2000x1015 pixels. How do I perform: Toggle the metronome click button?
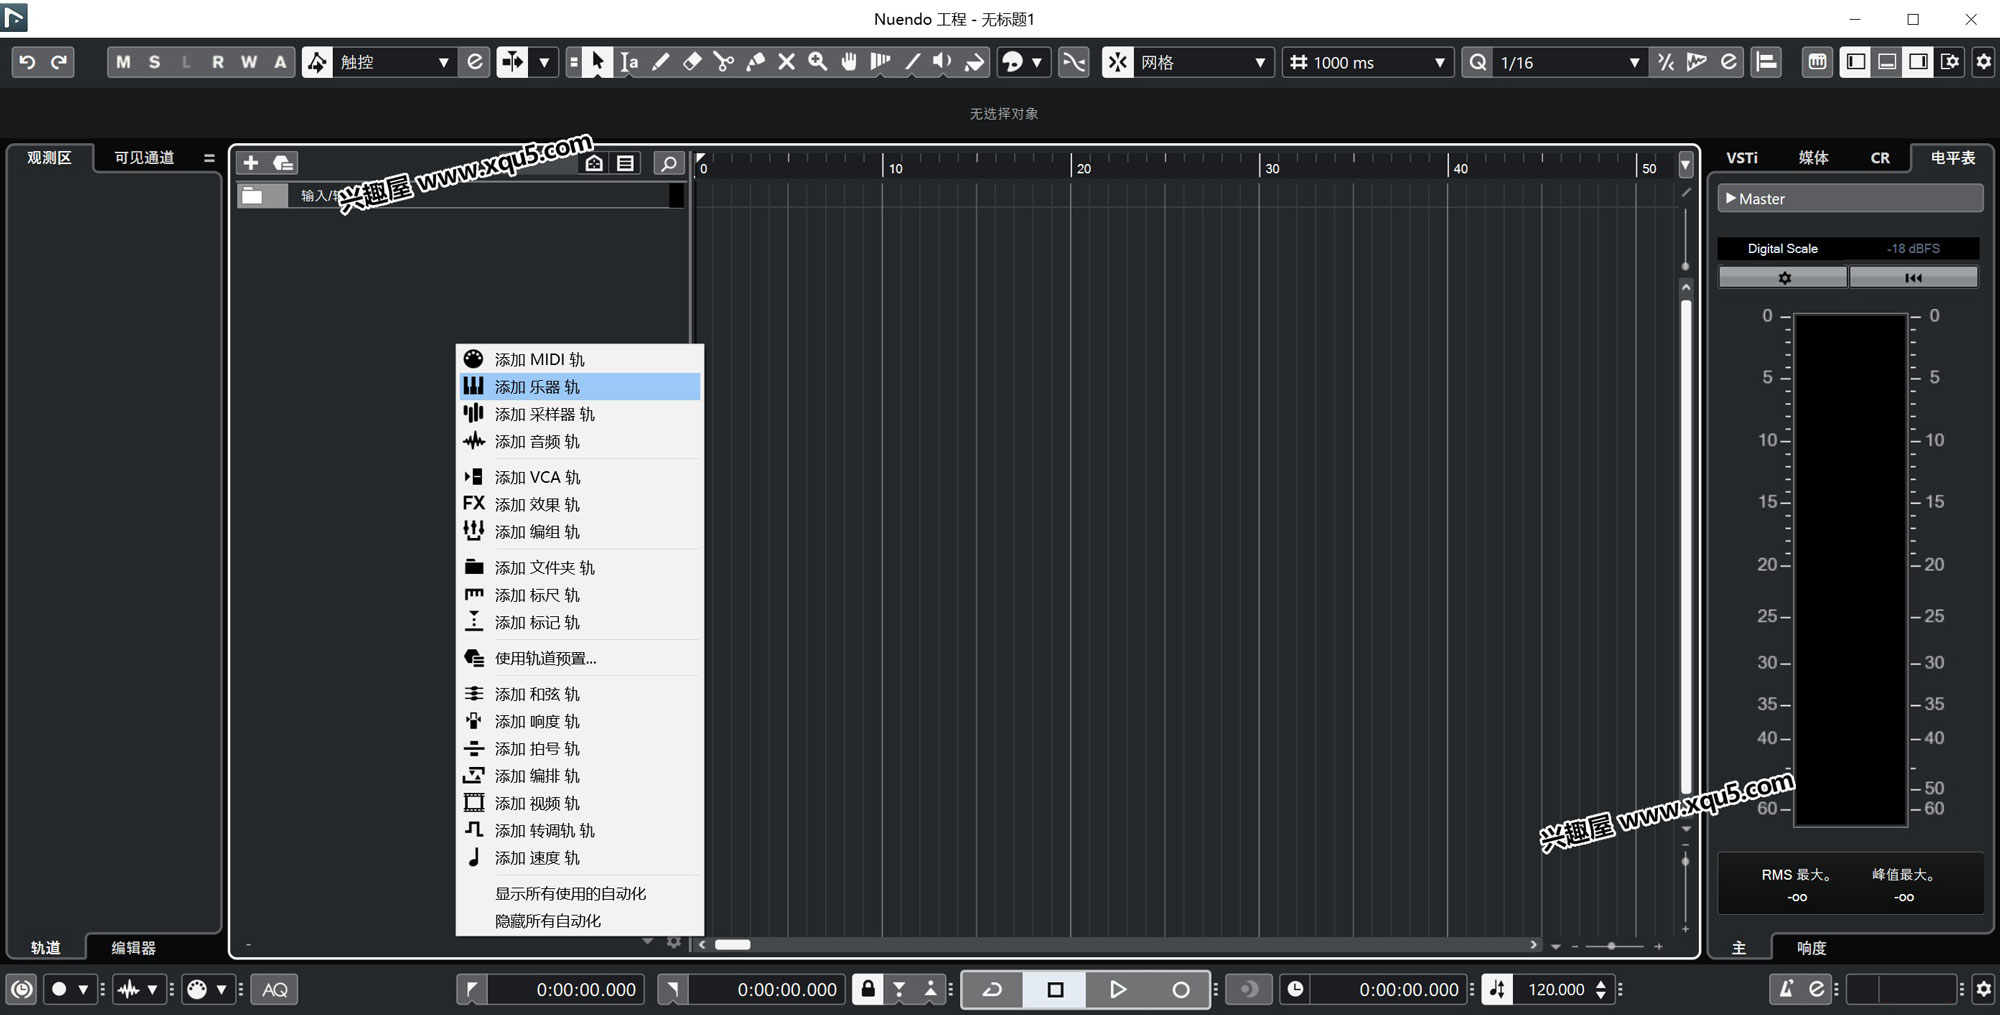click(x=1786, y=989)
